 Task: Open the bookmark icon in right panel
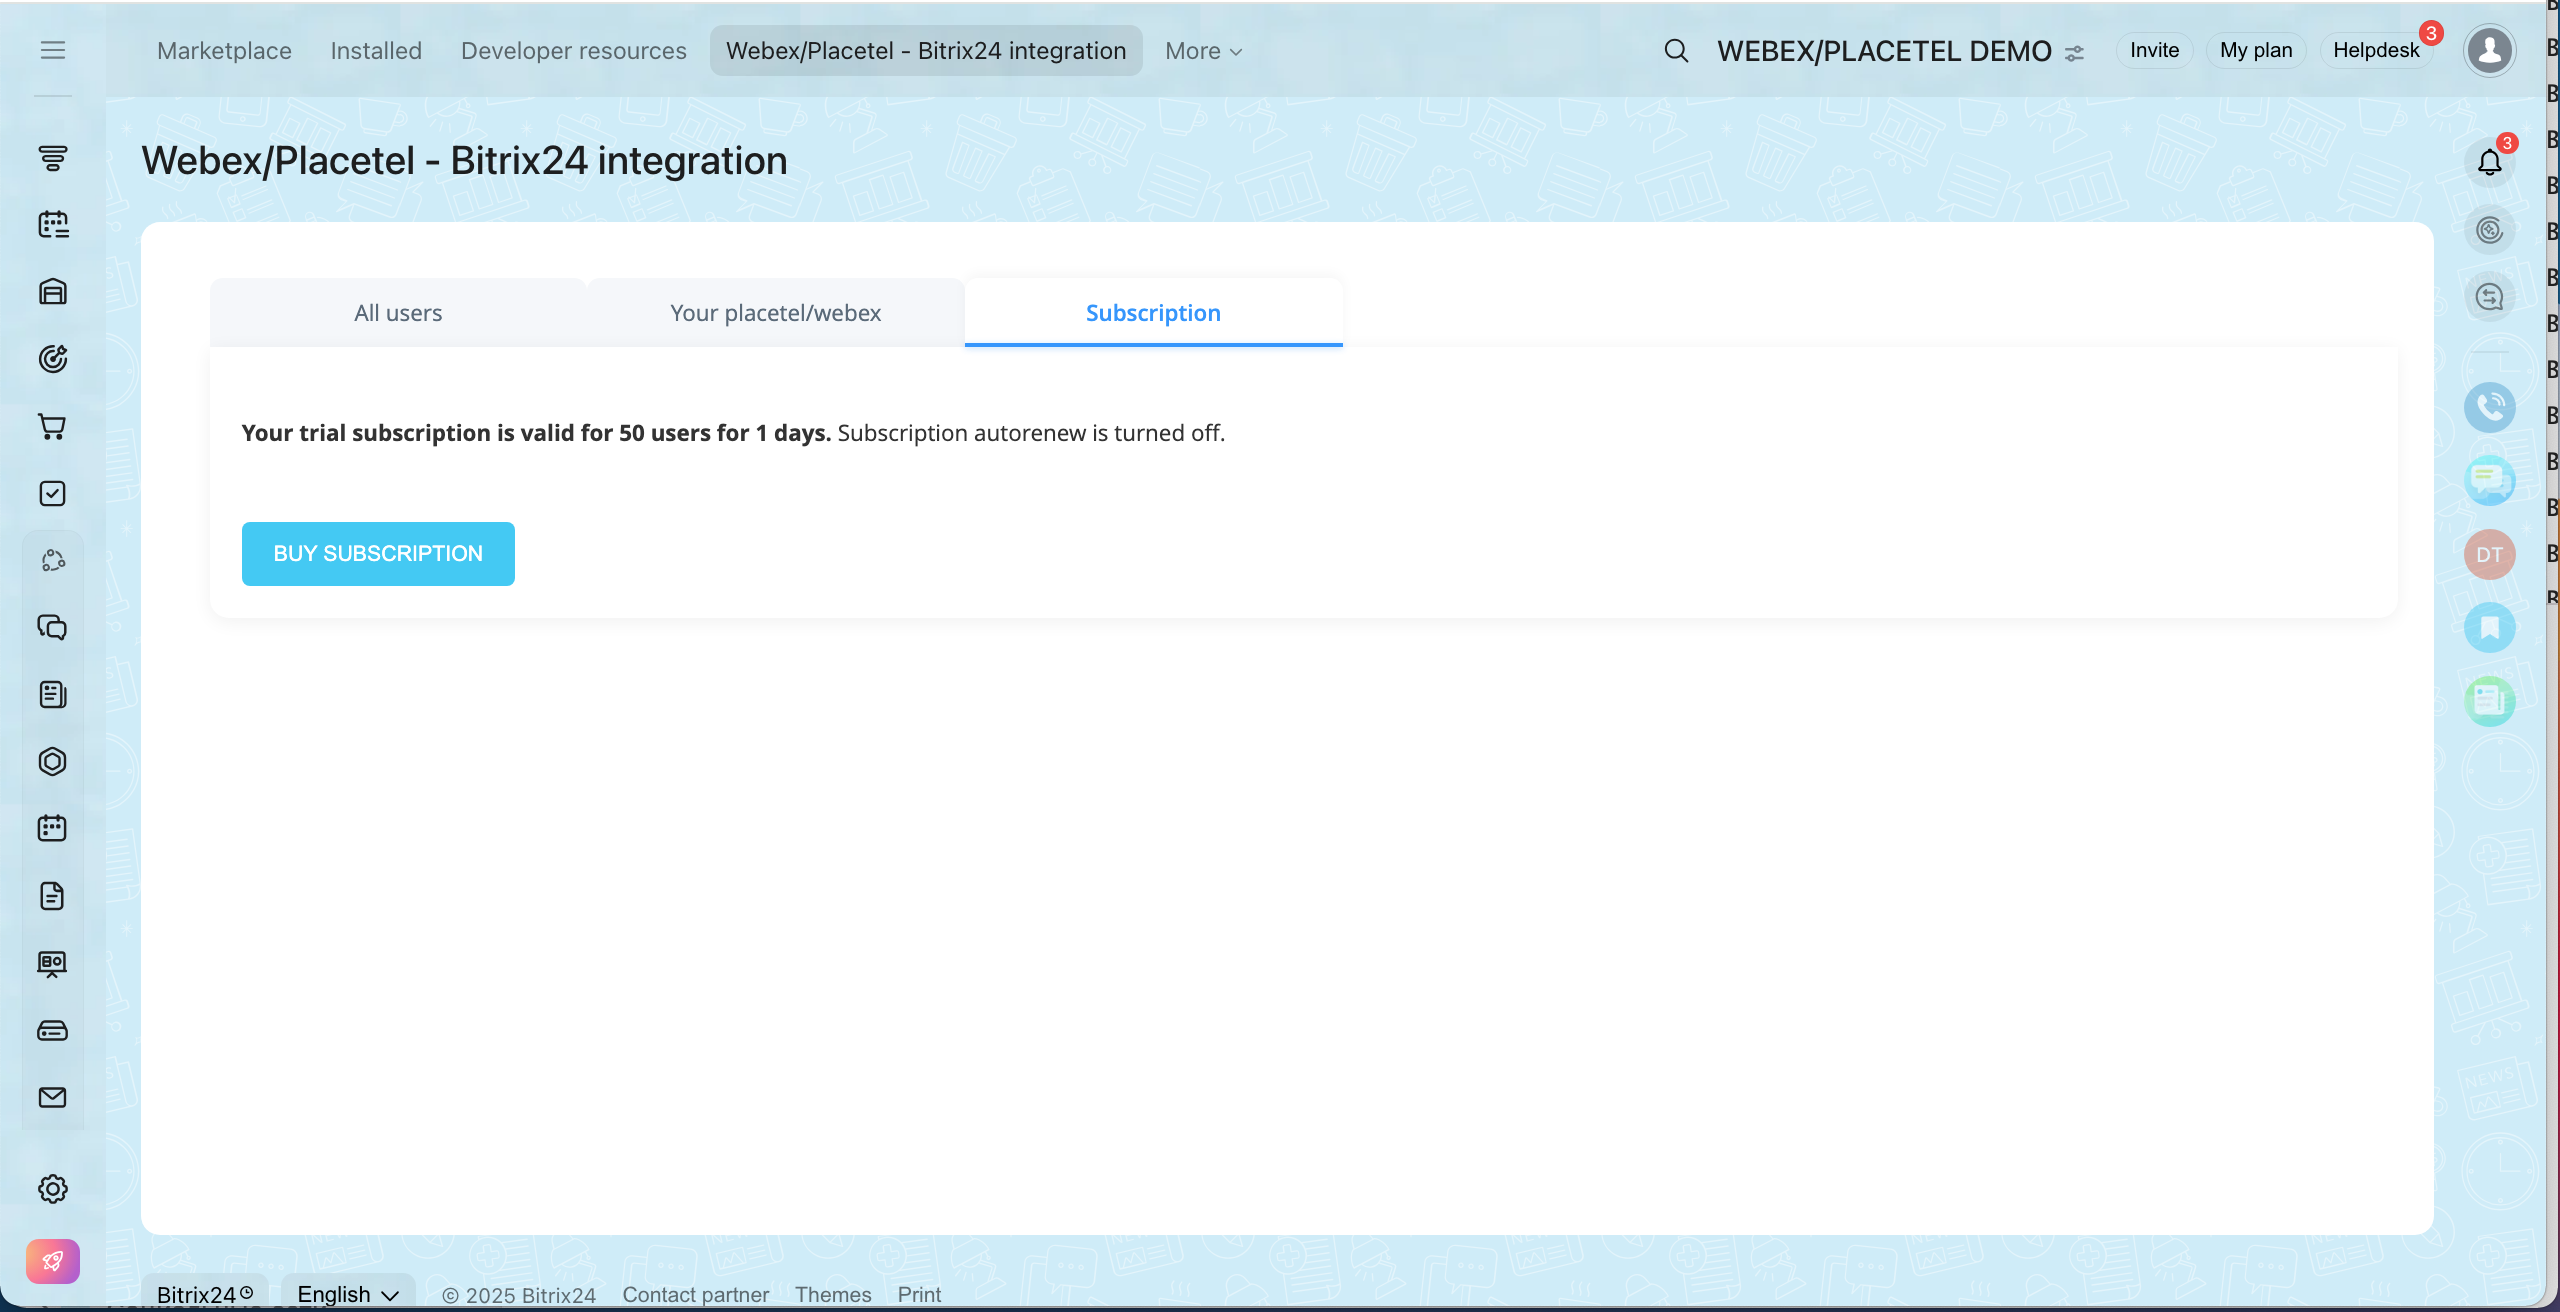point(2489,628)
